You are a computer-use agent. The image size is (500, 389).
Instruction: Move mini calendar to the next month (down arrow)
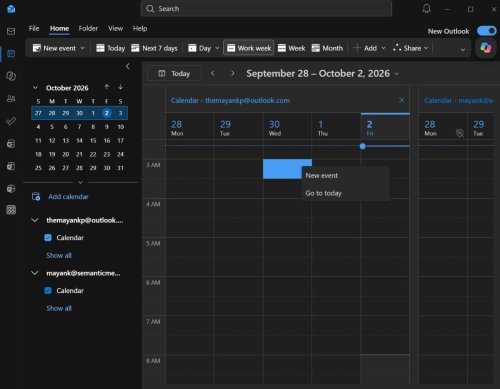coord(120,87)
